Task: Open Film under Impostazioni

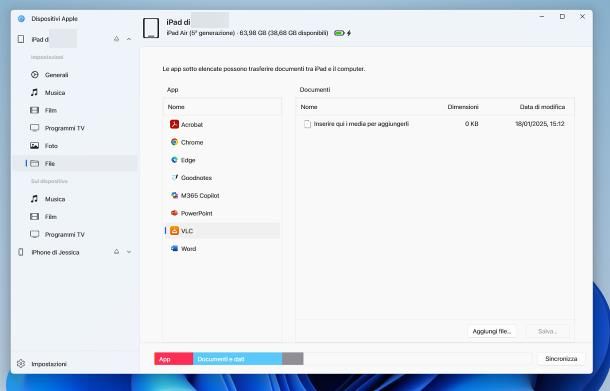Action: 76,110
